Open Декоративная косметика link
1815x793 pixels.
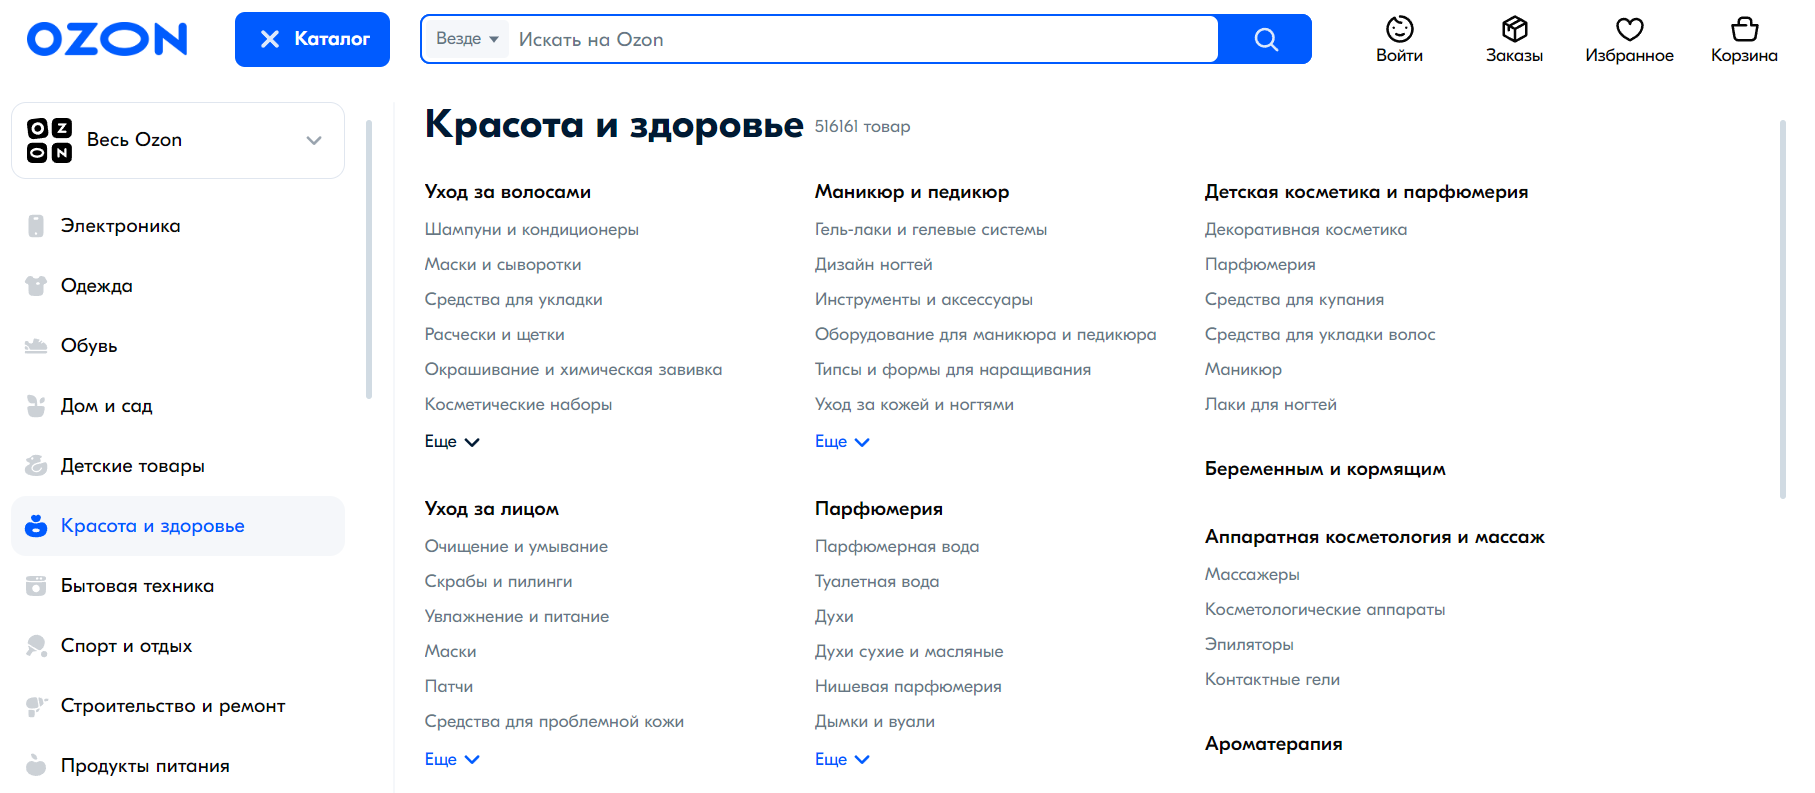click(x=1306, y=230)
